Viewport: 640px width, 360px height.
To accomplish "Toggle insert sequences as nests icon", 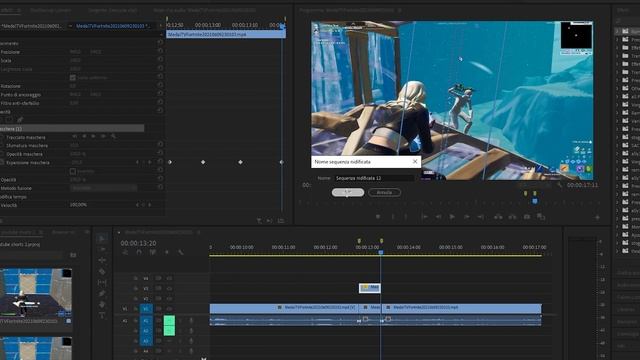I will coord(125,253).
